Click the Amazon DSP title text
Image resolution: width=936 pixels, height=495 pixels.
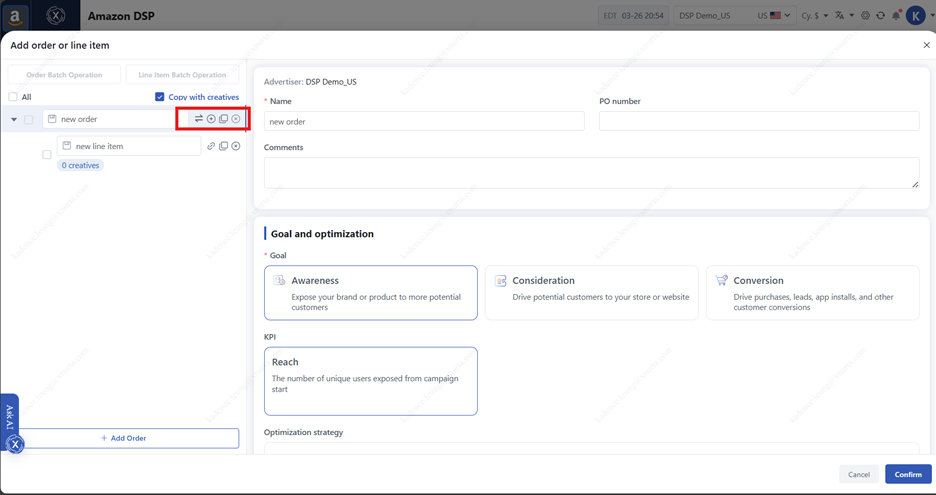121,16
